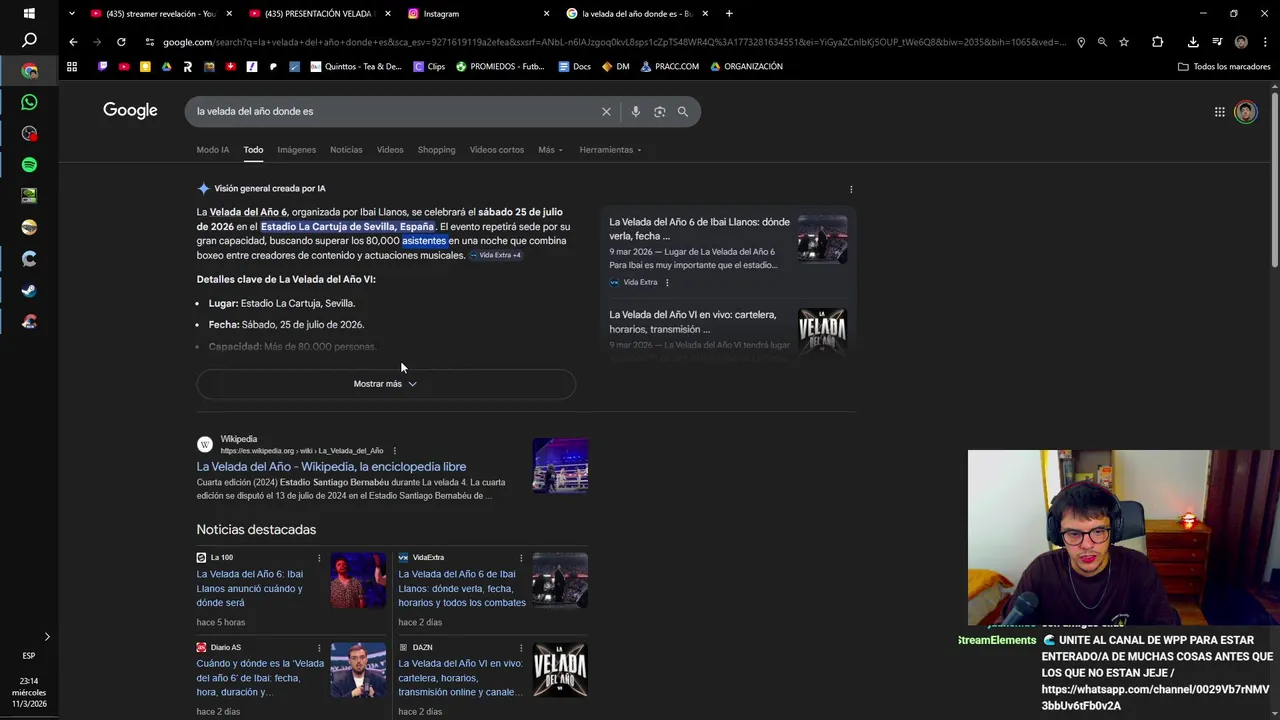Viewport: 1280px width, 720px height.
Task: Search by image with Google Lens
Action: [x=659, y=111]
